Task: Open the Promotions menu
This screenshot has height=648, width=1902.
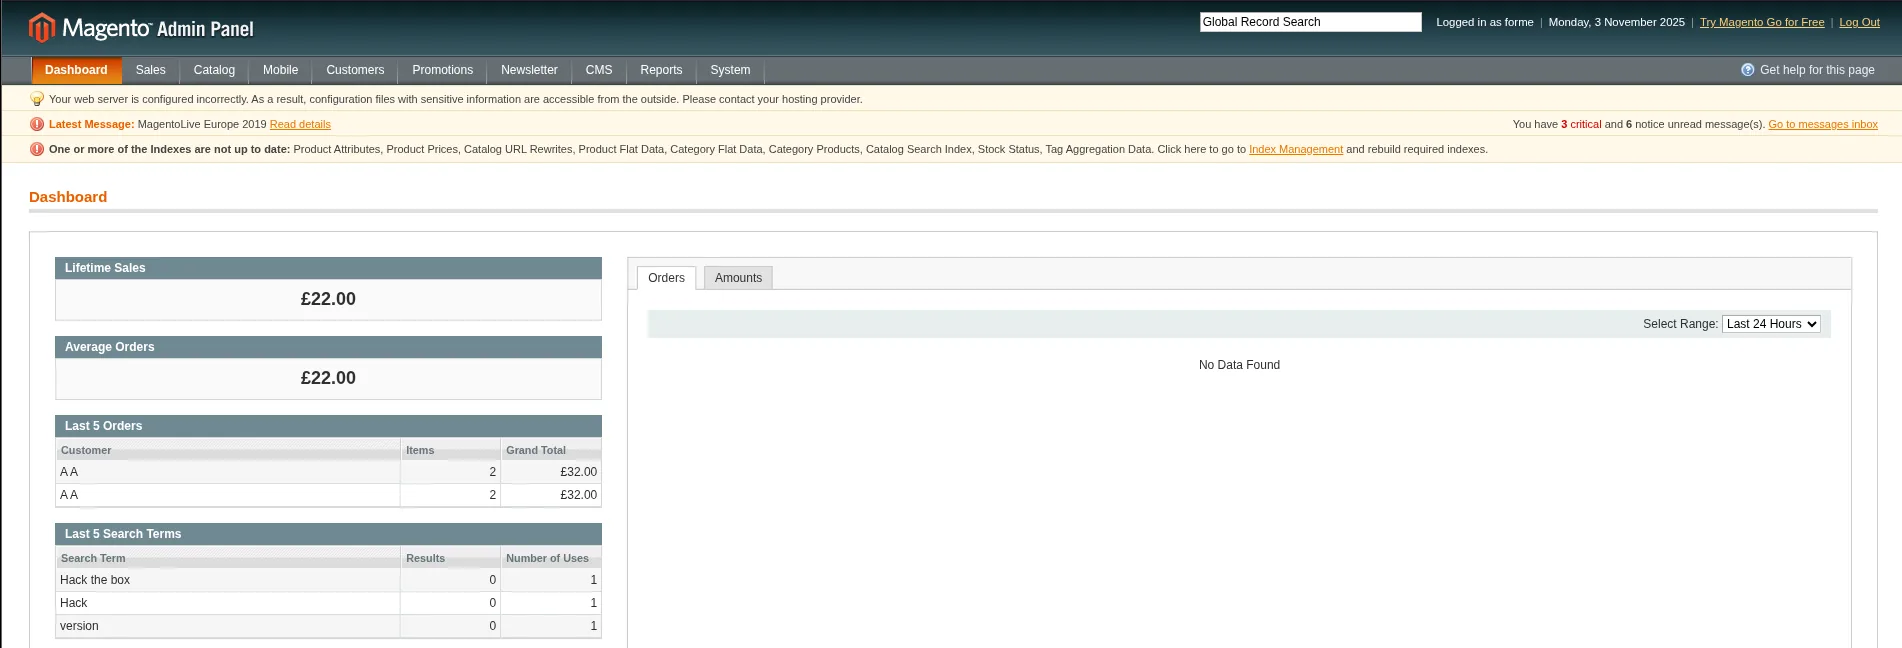Action: pos(442,70)
